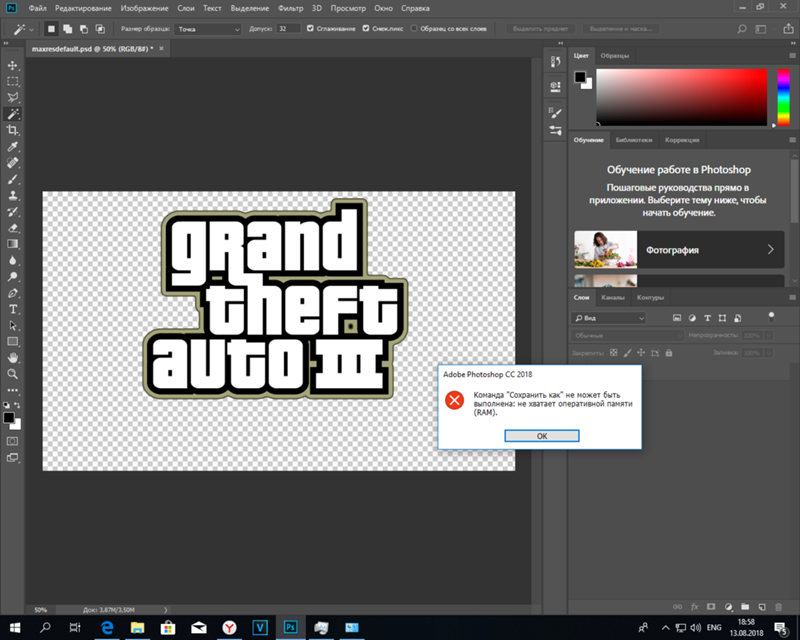
Task: Open Размер образца dropdown
Action: coord(207,29)
